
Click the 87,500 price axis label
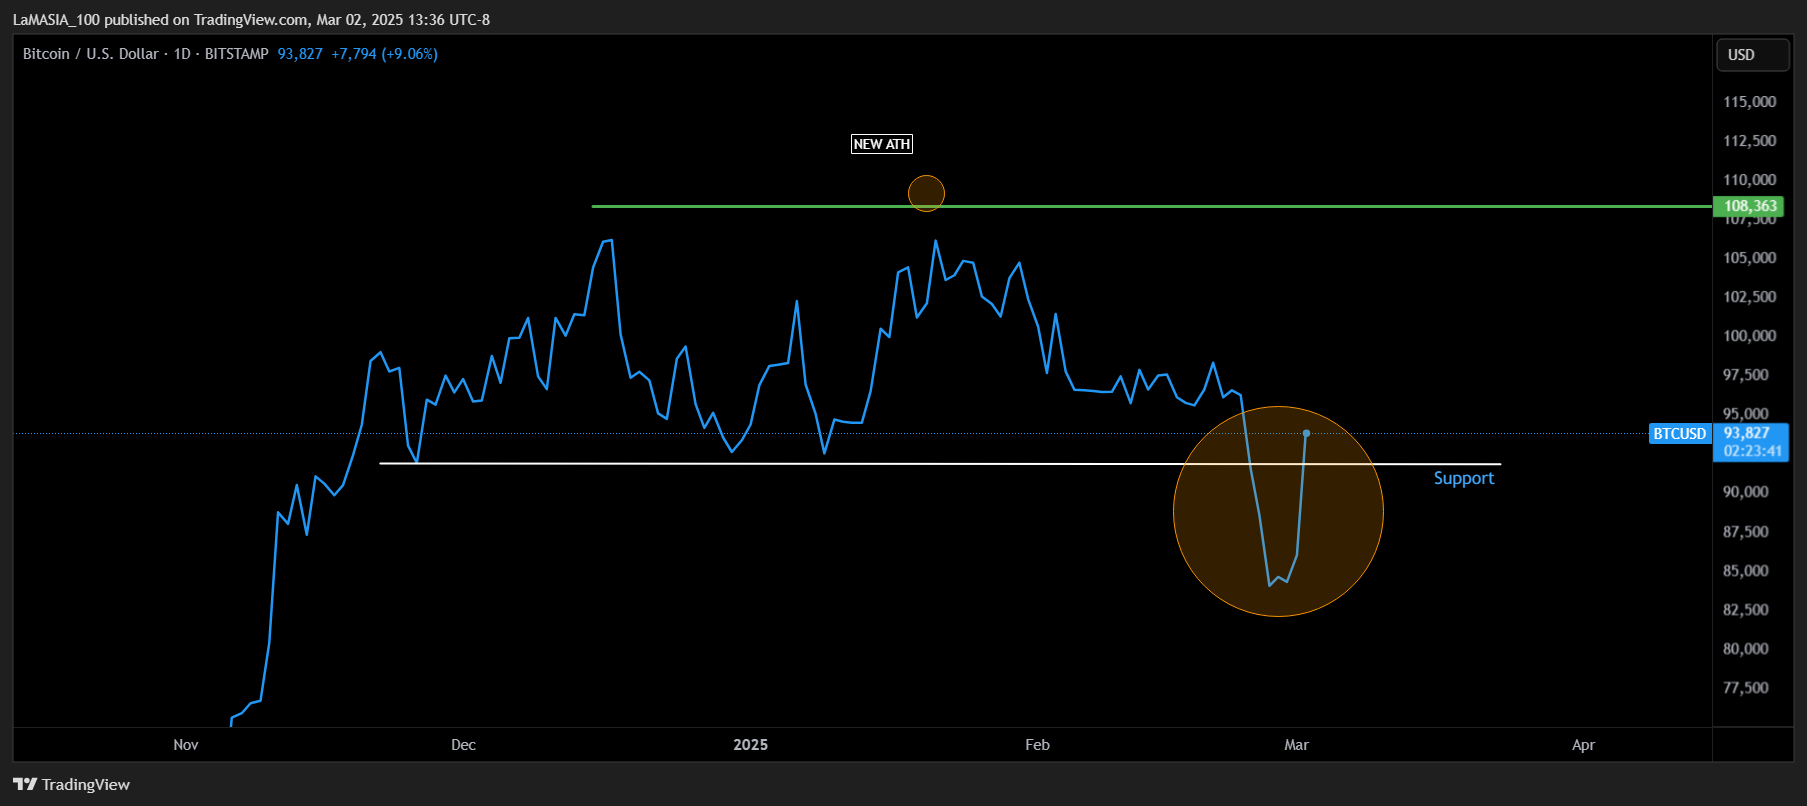click(x=1745, y=532)
